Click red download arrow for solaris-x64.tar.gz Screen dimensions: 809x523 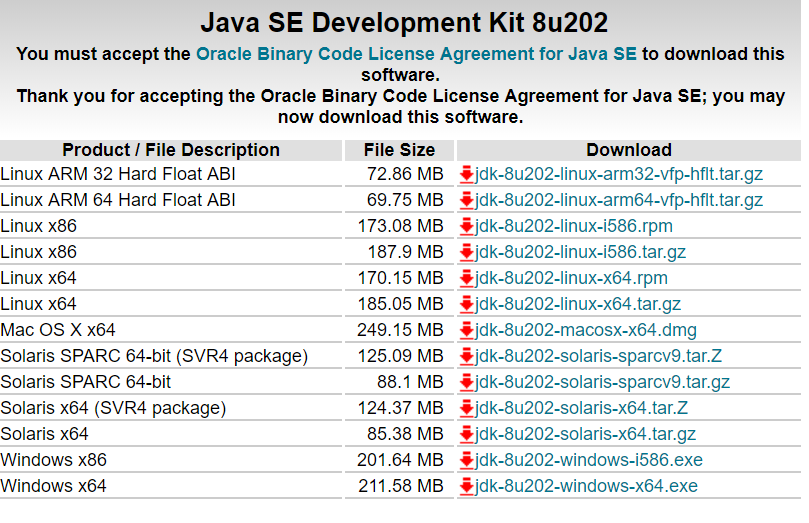coord(466,434)
